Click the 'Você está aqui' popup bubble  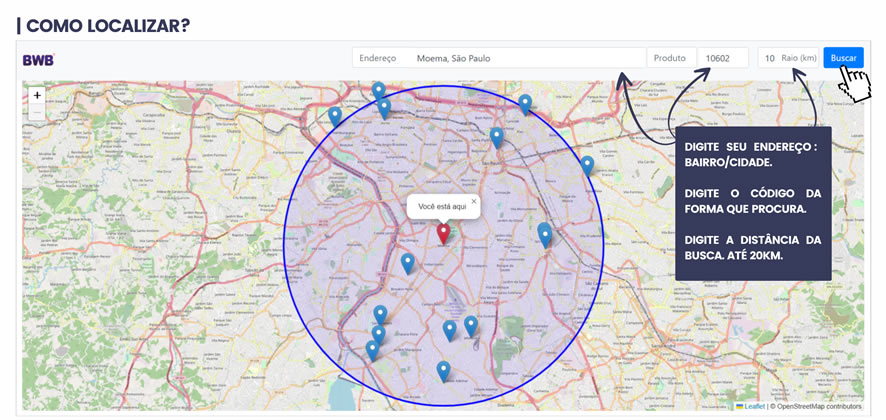[440, 207]
